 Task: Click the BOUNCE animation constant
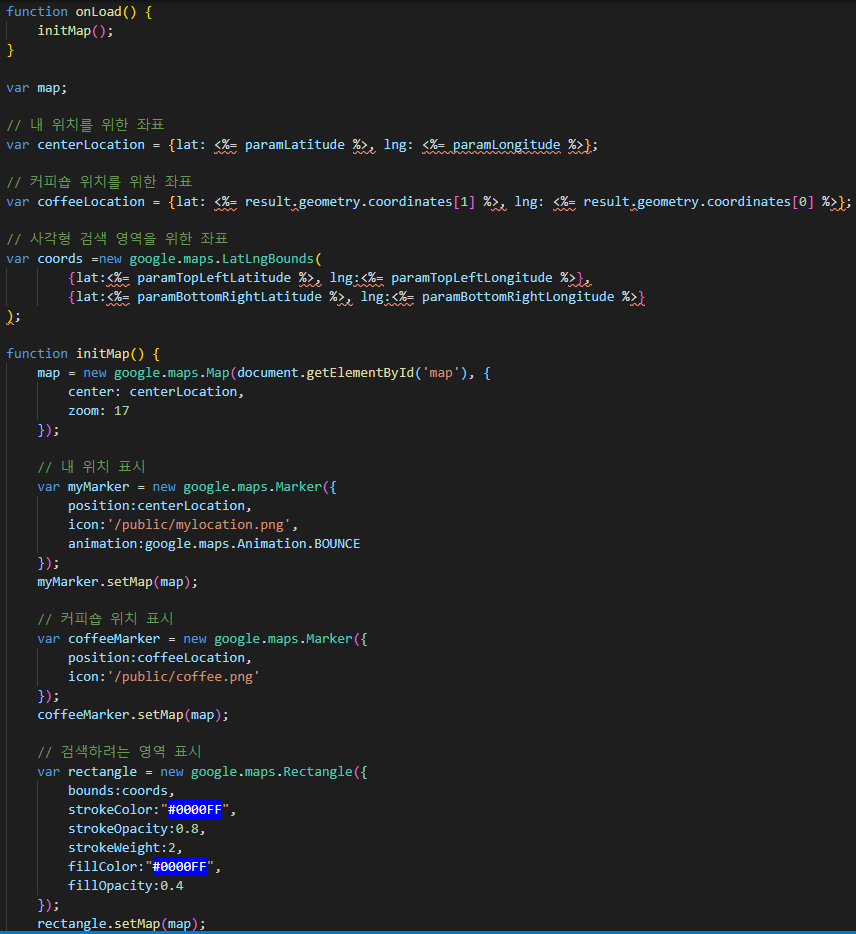tap(337, 544)
